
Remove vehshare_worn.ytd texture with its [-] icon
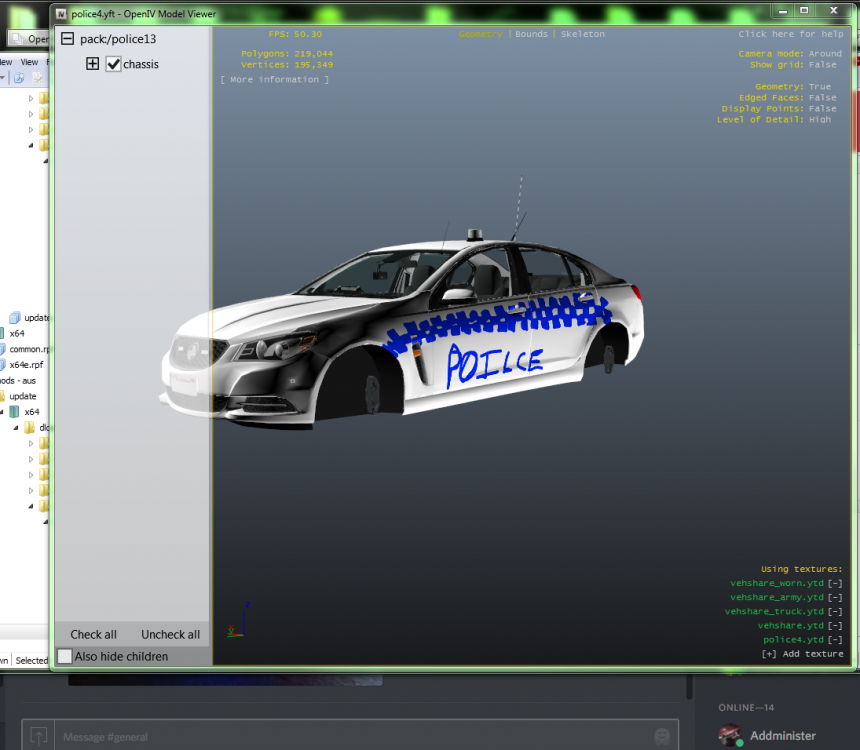coord(834,583)
